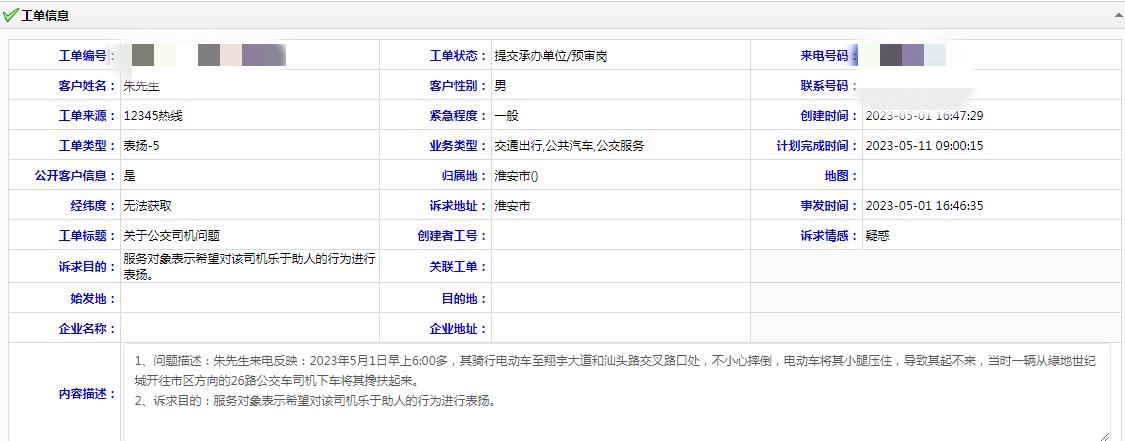Viewport: 1125px width, 441px height.
Task: Click the 归属地 value 淮安市()
Action: tap(517, 176)
